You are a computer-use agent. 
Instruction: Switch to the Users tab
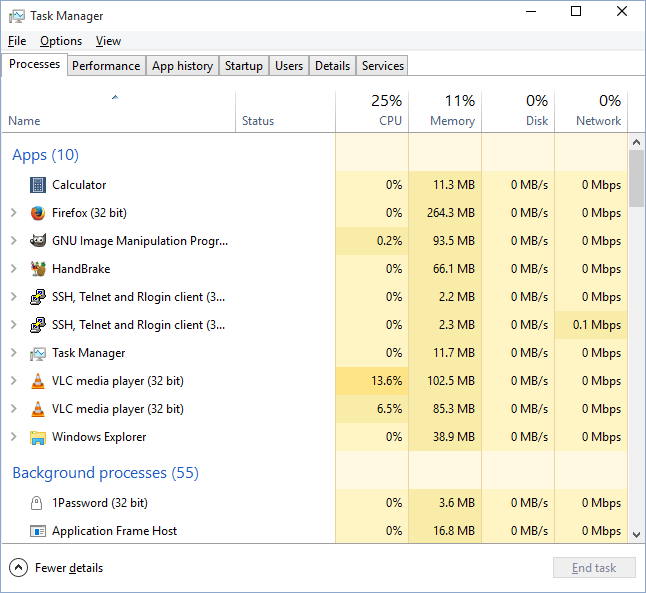click(289, 66)
